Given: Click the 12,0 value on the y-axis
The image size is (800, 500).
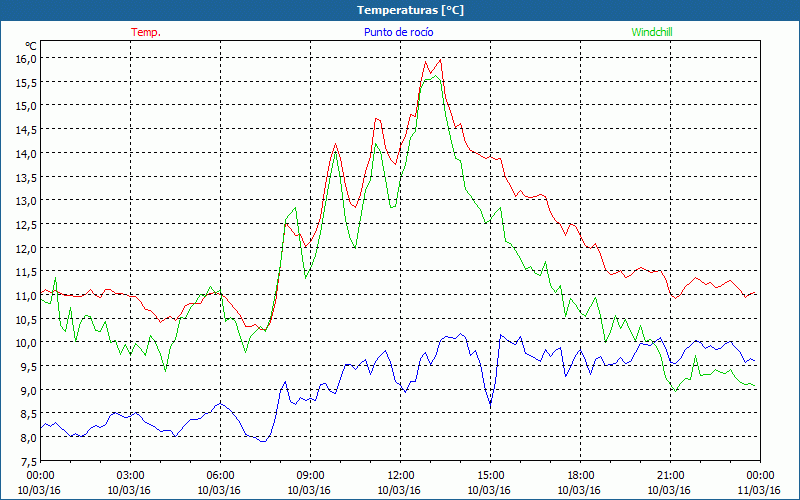Looking at the screenshot, I should tap(25, 248).
